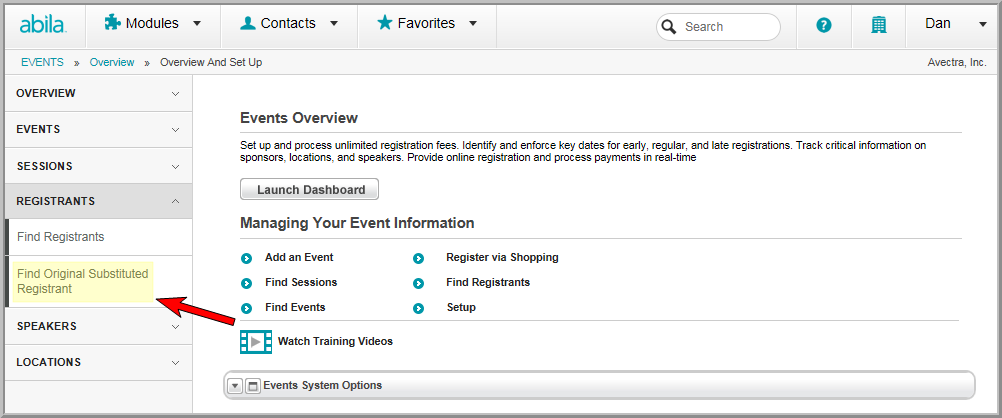Open the Contacts menu
Viewport: 1002px width, 418px height.
(289, 24)
